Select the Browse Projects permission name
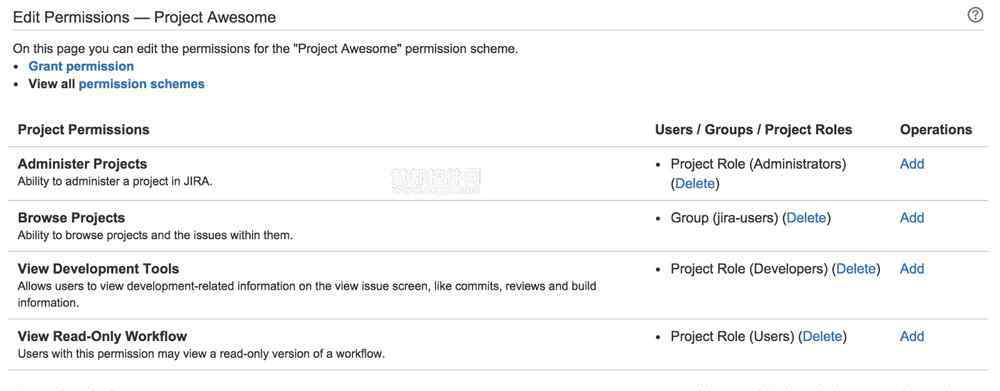The image size is (1000, 391). tap(71, 218)
